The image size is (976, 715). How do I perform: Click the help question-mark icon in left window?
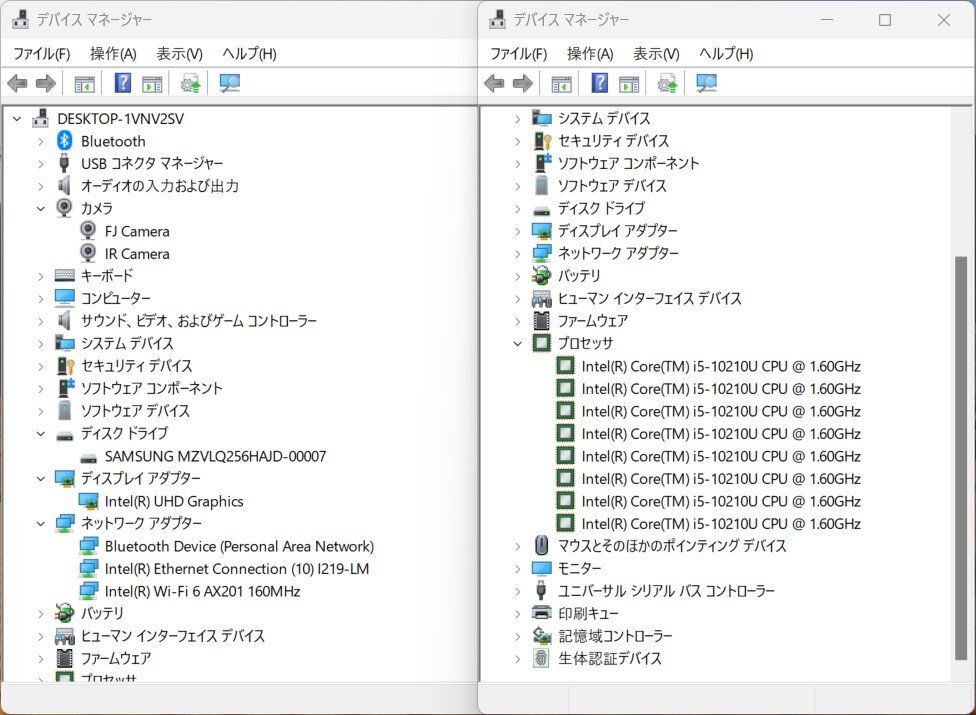pos(123,82)
